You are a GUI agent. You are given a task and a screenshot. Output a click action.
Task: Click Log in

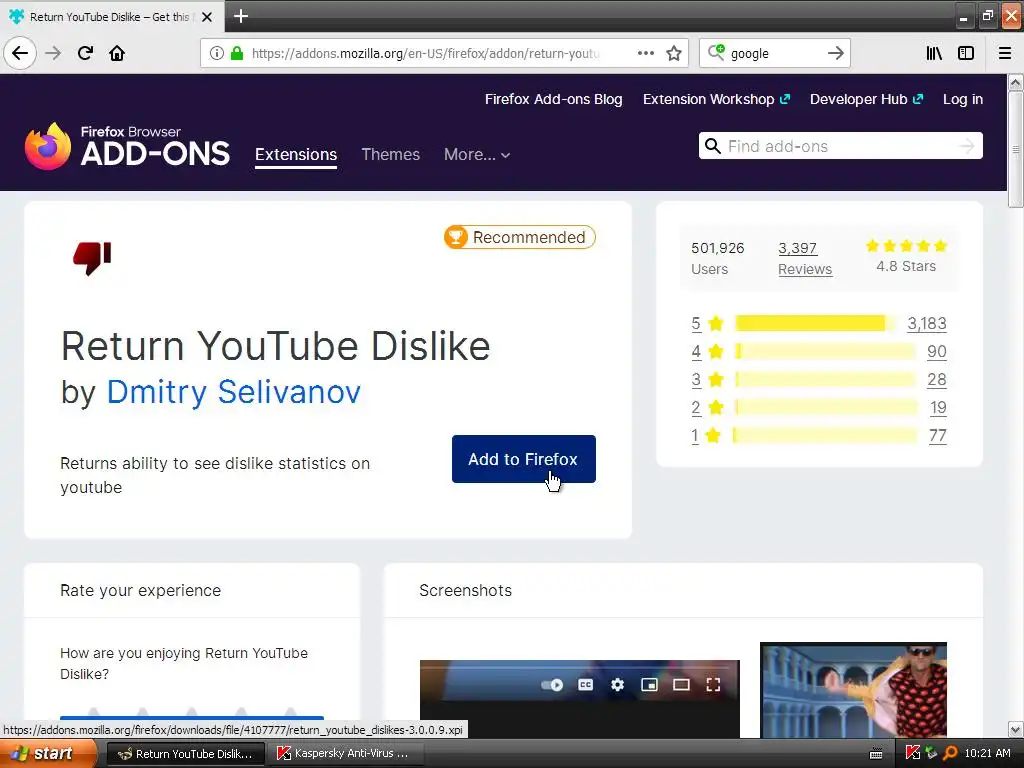pos(963,99)
